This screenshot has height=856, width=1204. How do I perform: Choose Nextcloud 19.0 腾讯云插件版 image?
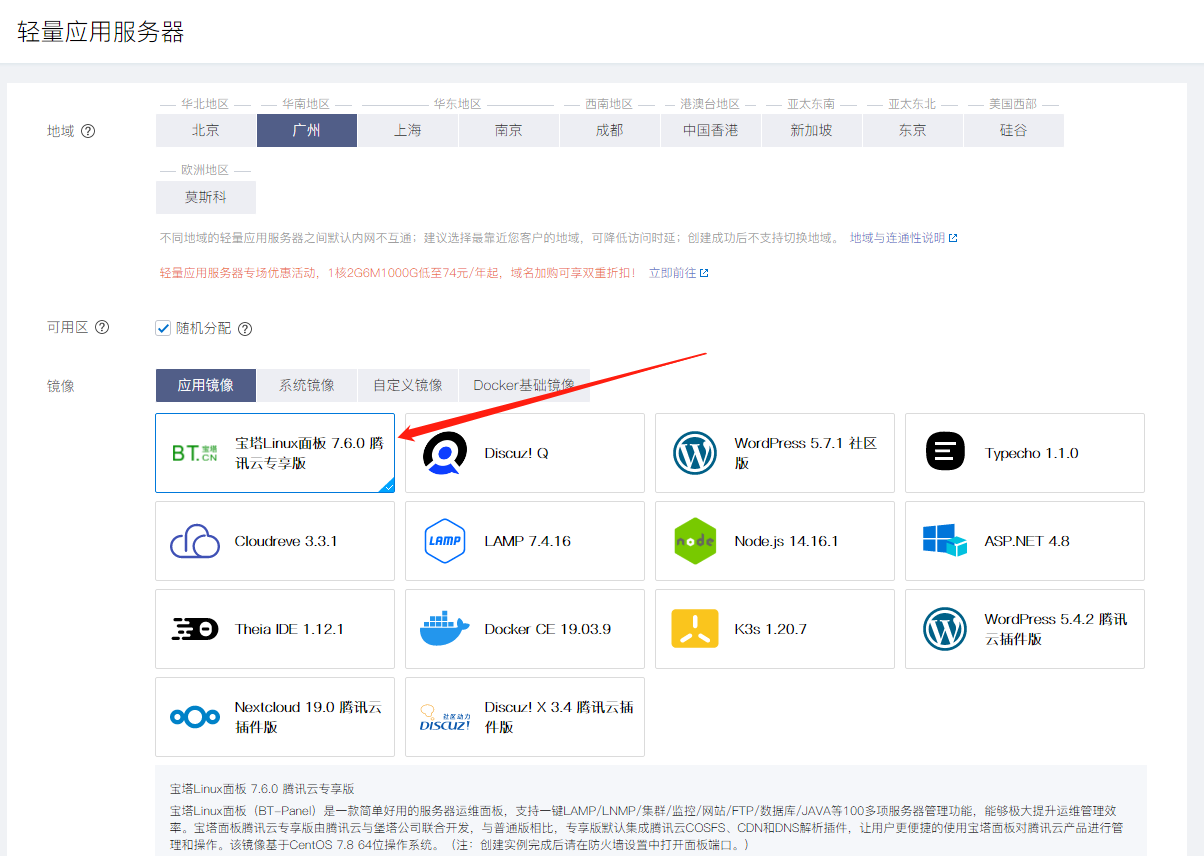coord(275,717)
